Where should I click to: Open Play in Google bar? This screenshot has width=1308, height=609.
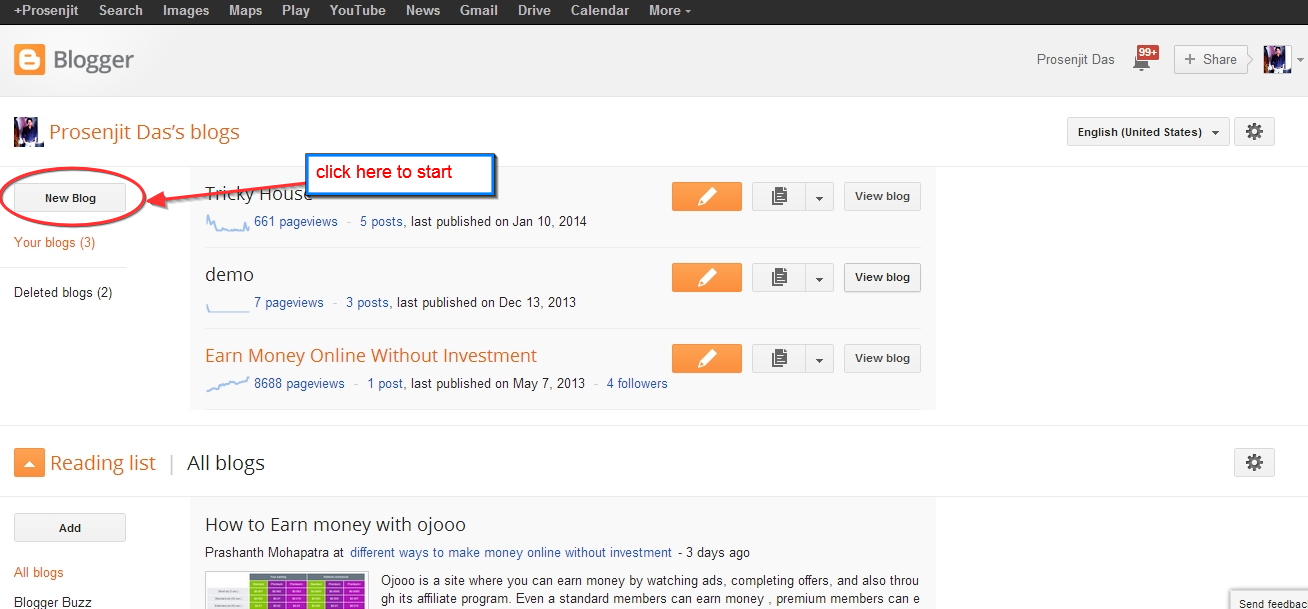[296, 10]
